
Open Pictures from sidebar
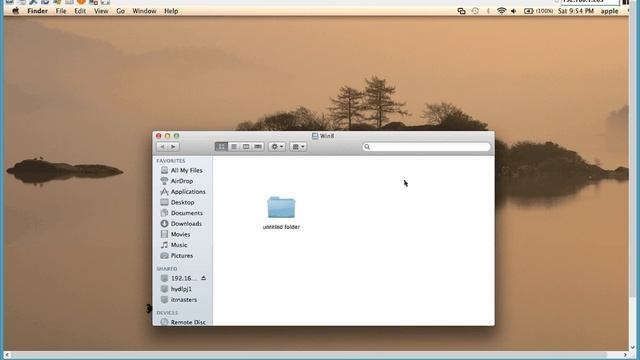click(x=182, y=256)
